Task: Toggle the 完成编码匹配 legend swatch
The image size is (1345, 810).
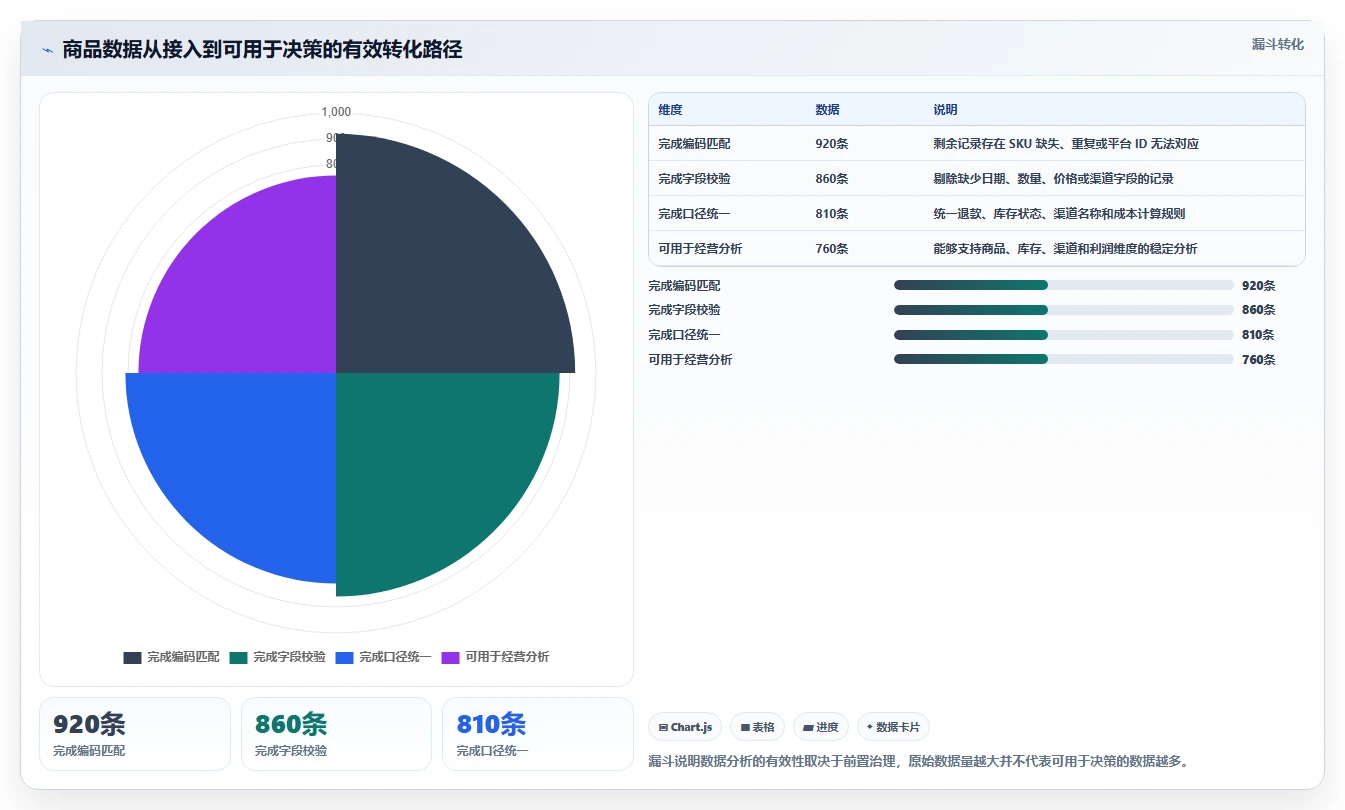Action: point(132,657)
